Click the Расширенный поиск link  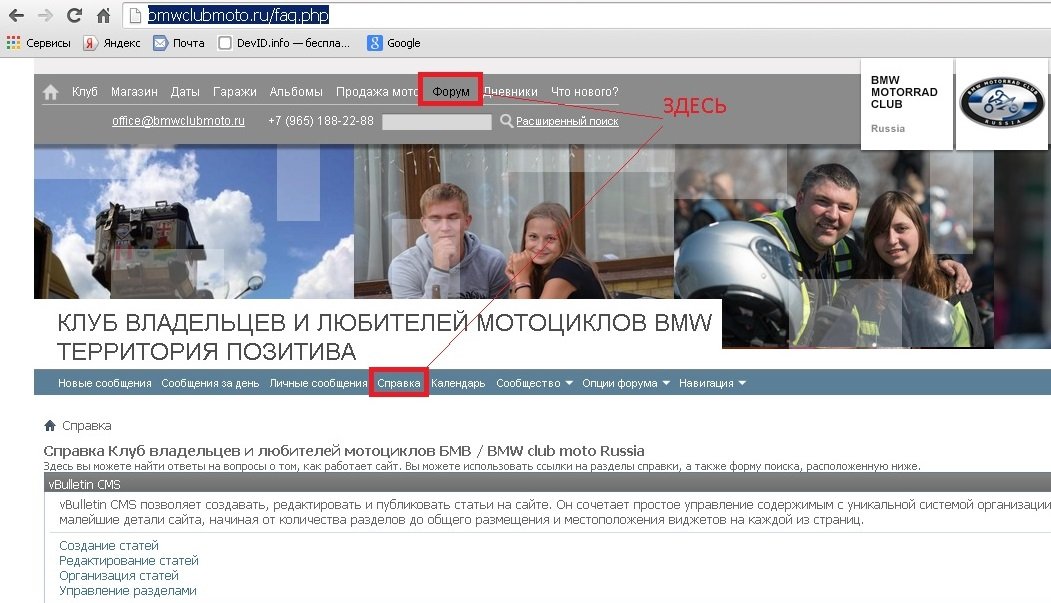(x=567, y=121)
